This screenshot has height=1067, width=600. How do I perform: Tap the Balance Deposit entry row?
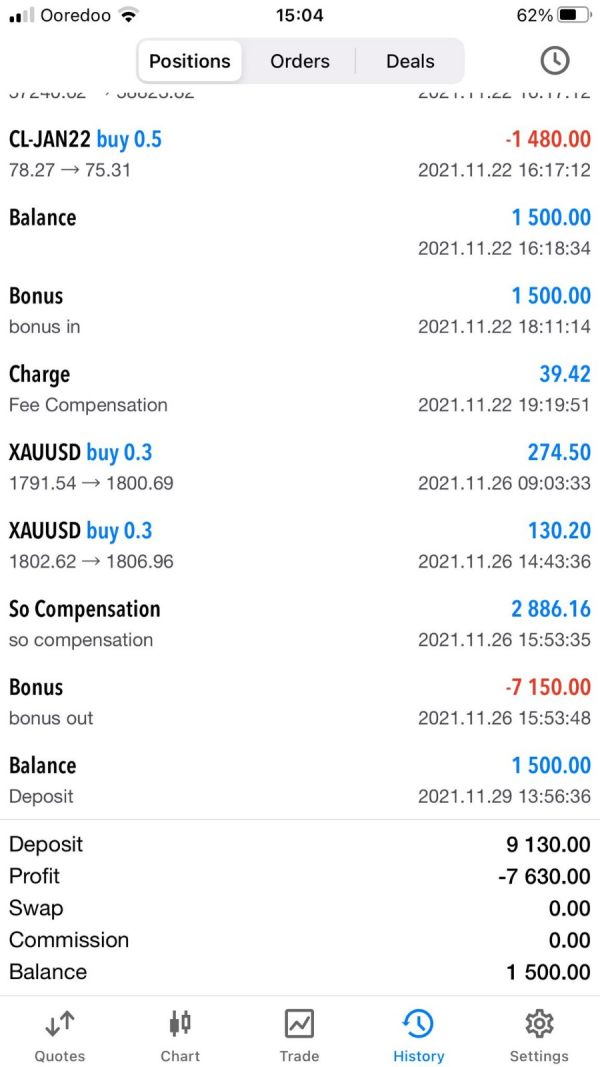[x=299, y=780]
